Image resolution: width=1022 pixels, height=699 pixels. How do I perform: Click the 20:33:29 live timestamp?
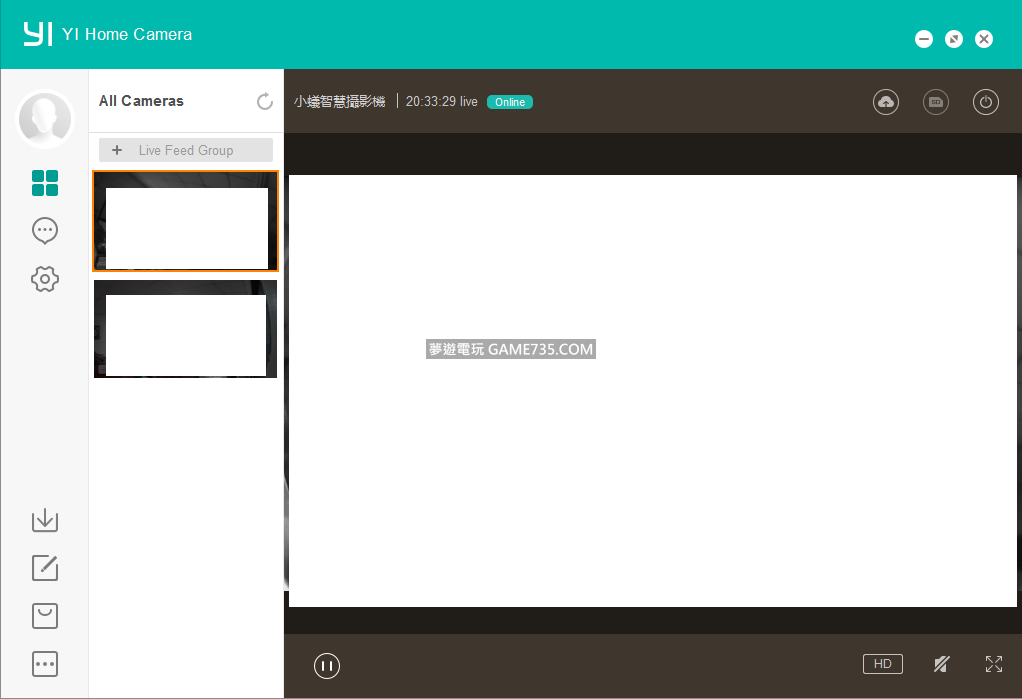[x=441, y=102]
